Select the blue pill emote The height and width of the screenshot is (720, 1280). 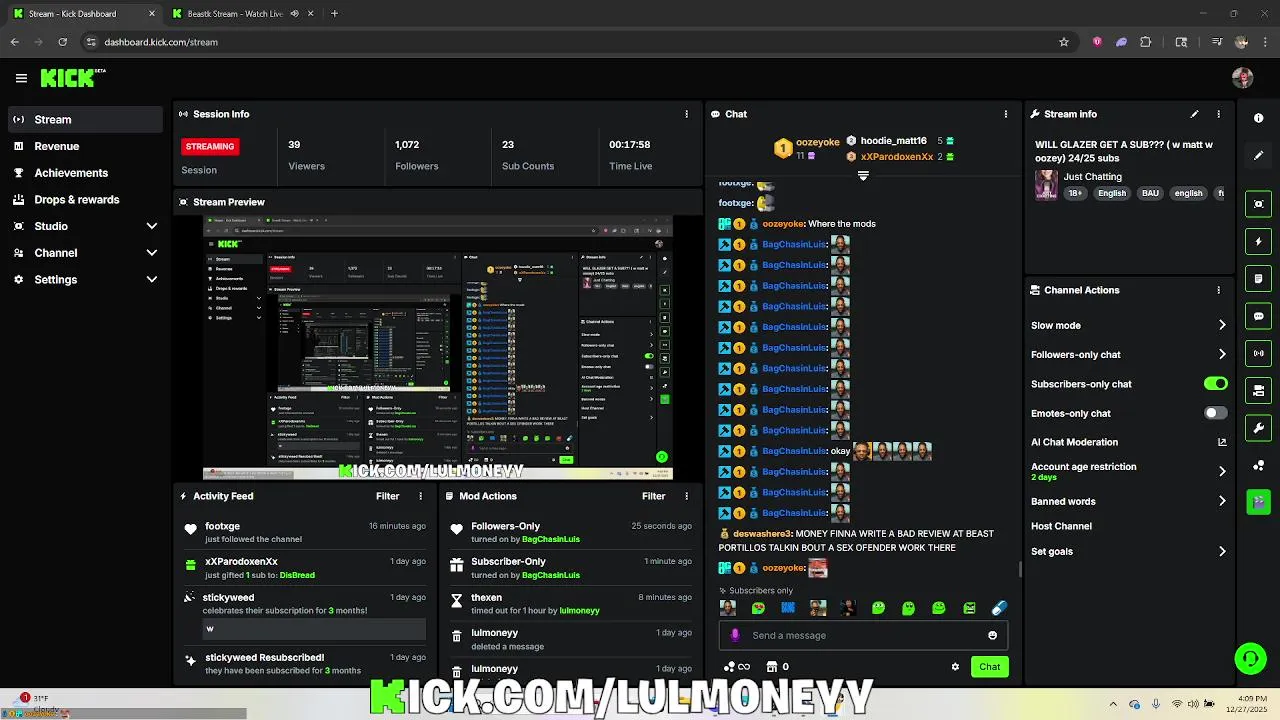click(998, 608)
